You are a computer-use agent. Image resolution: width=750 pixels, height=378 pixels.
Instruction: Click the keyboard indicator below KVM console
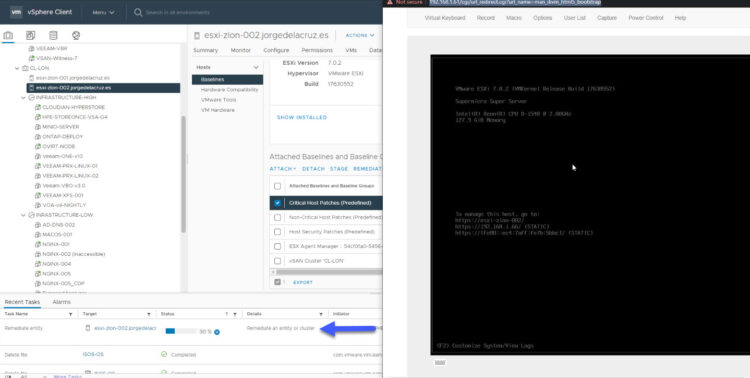coord(440,363)
